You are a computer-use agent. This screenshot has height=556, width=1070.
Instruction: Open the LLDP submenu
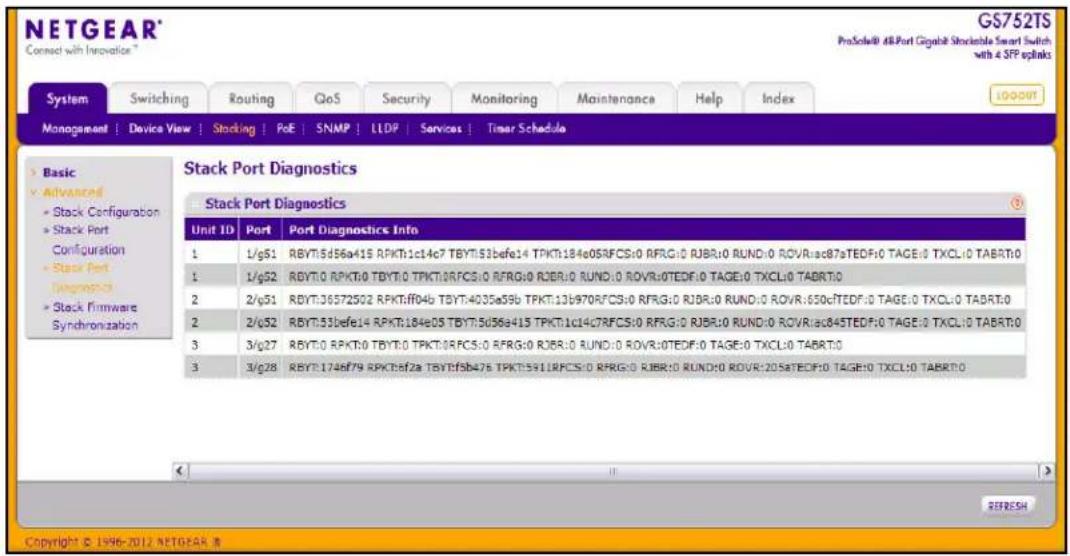point(385,128)
